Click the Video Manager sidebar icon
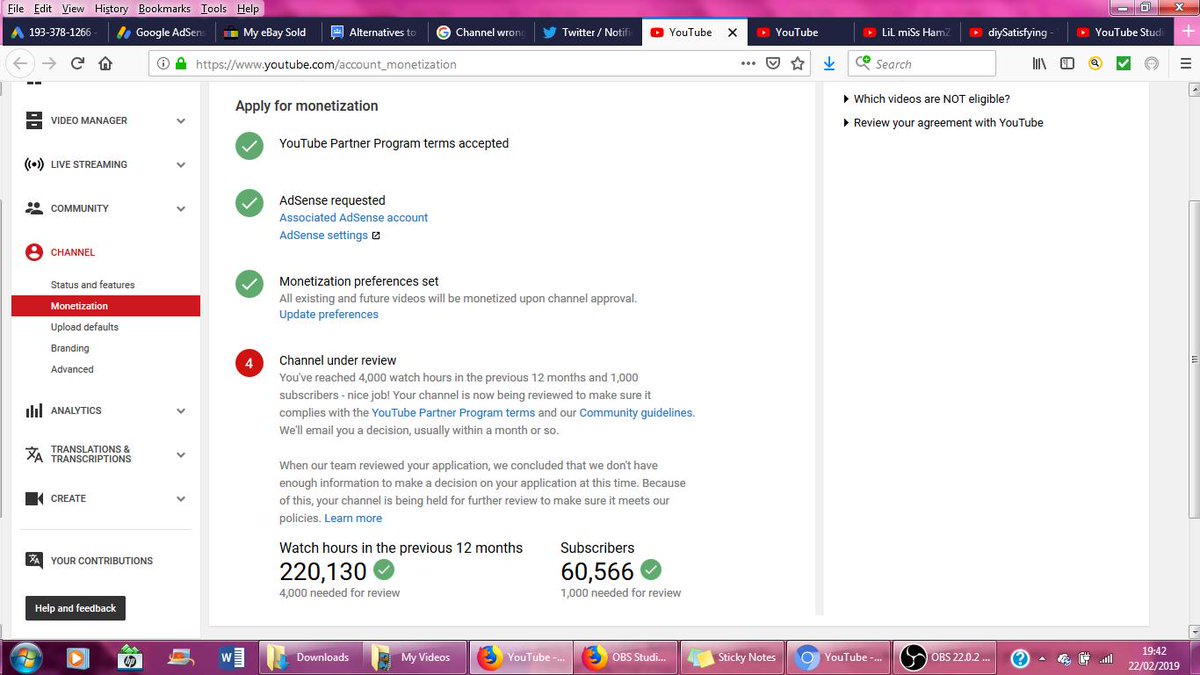Image resolution: width=1200 pixels, height=675 pixels. click(34, 120)
